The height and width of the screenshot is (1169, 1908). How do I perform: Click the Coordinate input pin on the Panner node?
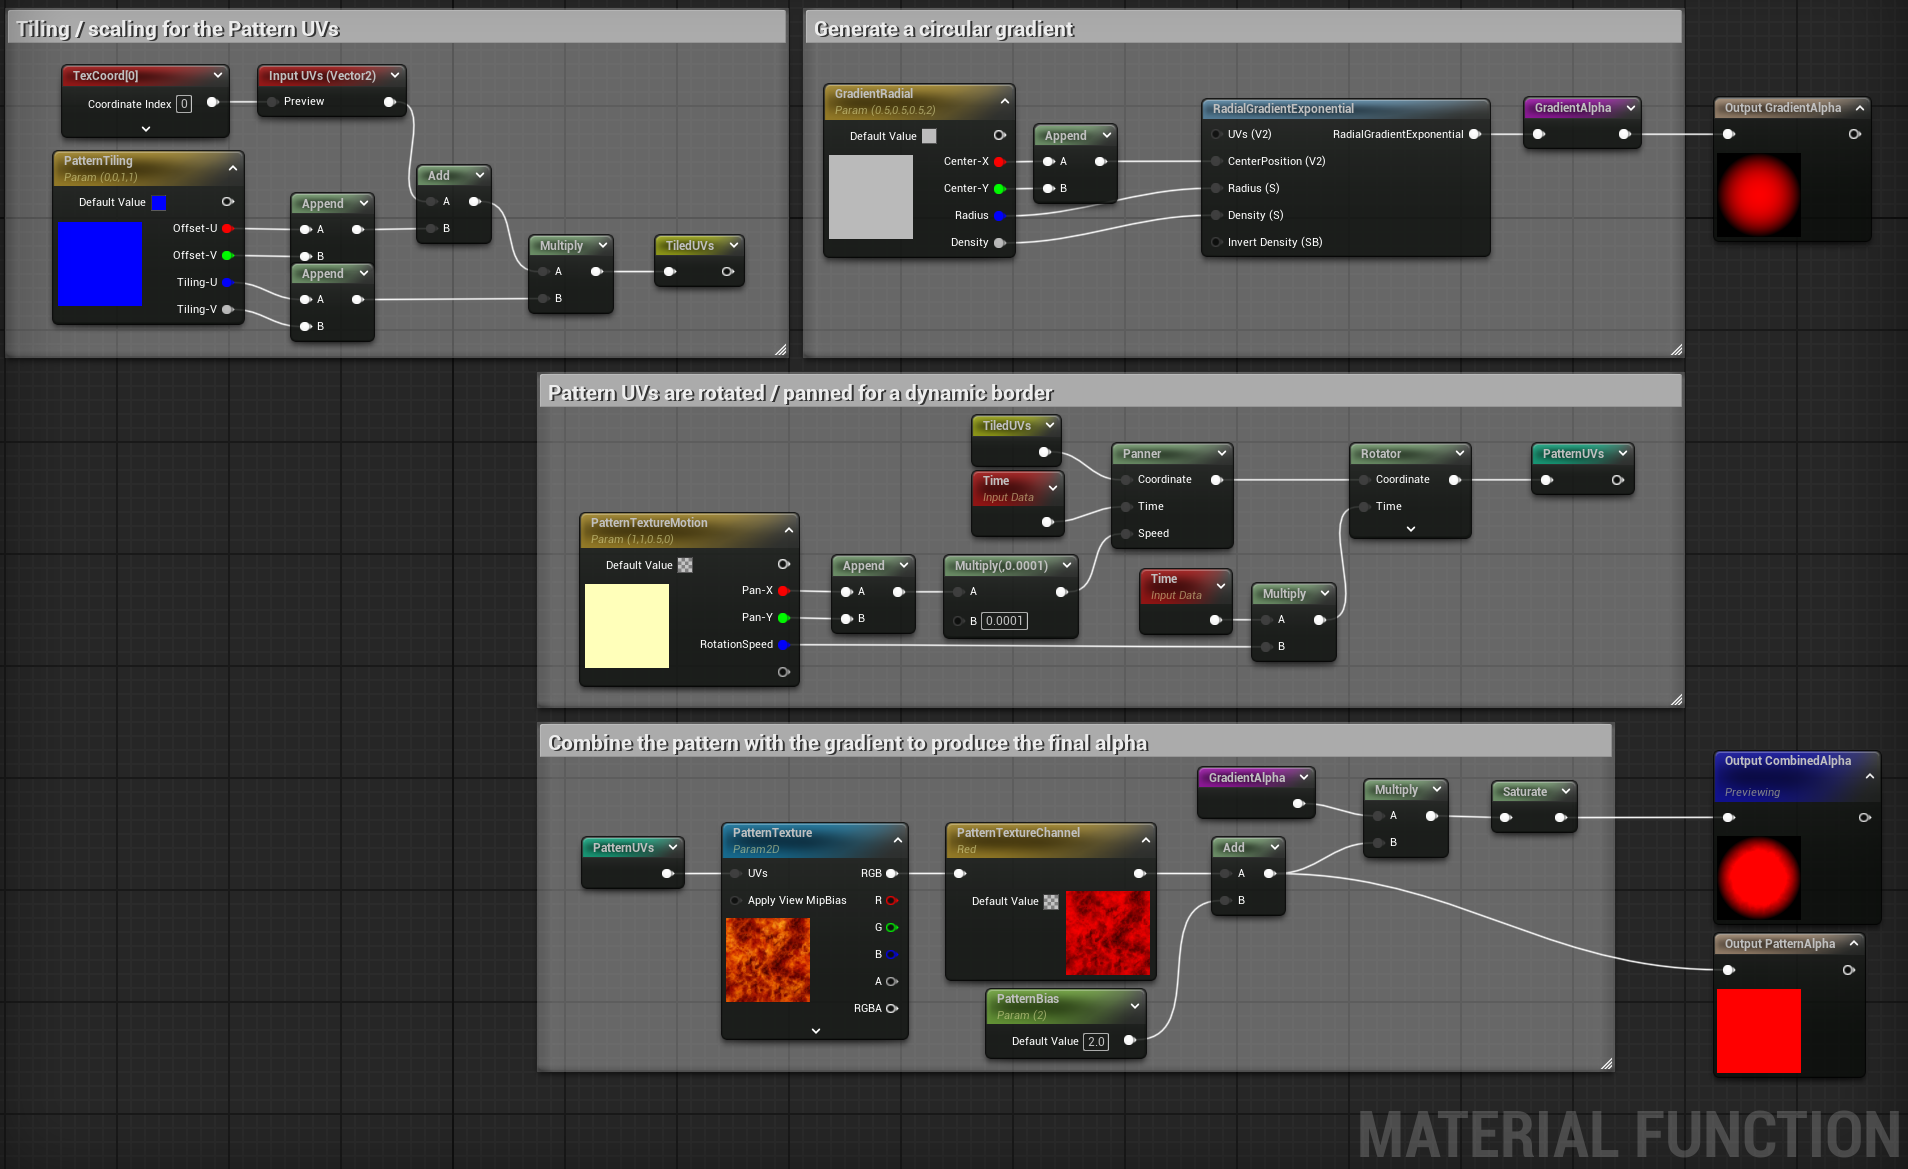coord(1124,479)
